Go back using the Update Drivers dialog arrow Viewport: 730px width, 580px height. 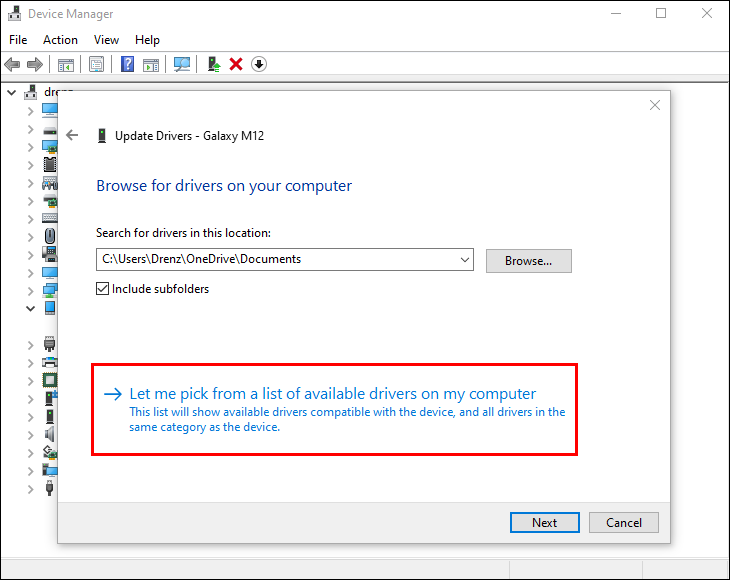coord(72,135)
